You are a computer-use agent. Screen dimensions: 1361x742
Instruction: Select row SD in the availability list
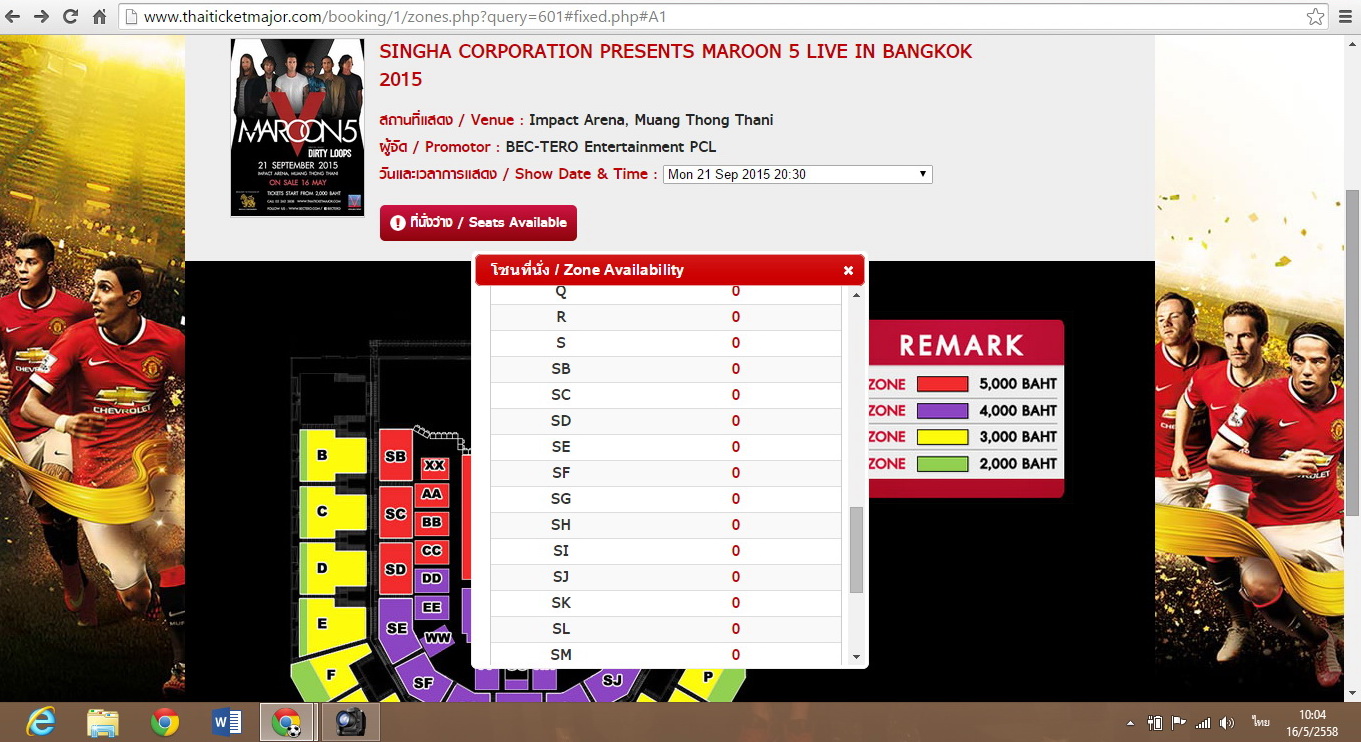665,421
